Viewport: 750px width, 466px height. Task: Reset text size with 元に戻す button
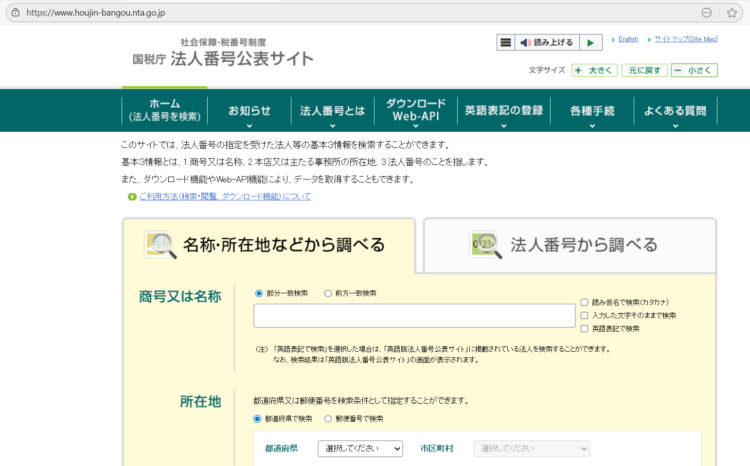click(x=644, y=70)
